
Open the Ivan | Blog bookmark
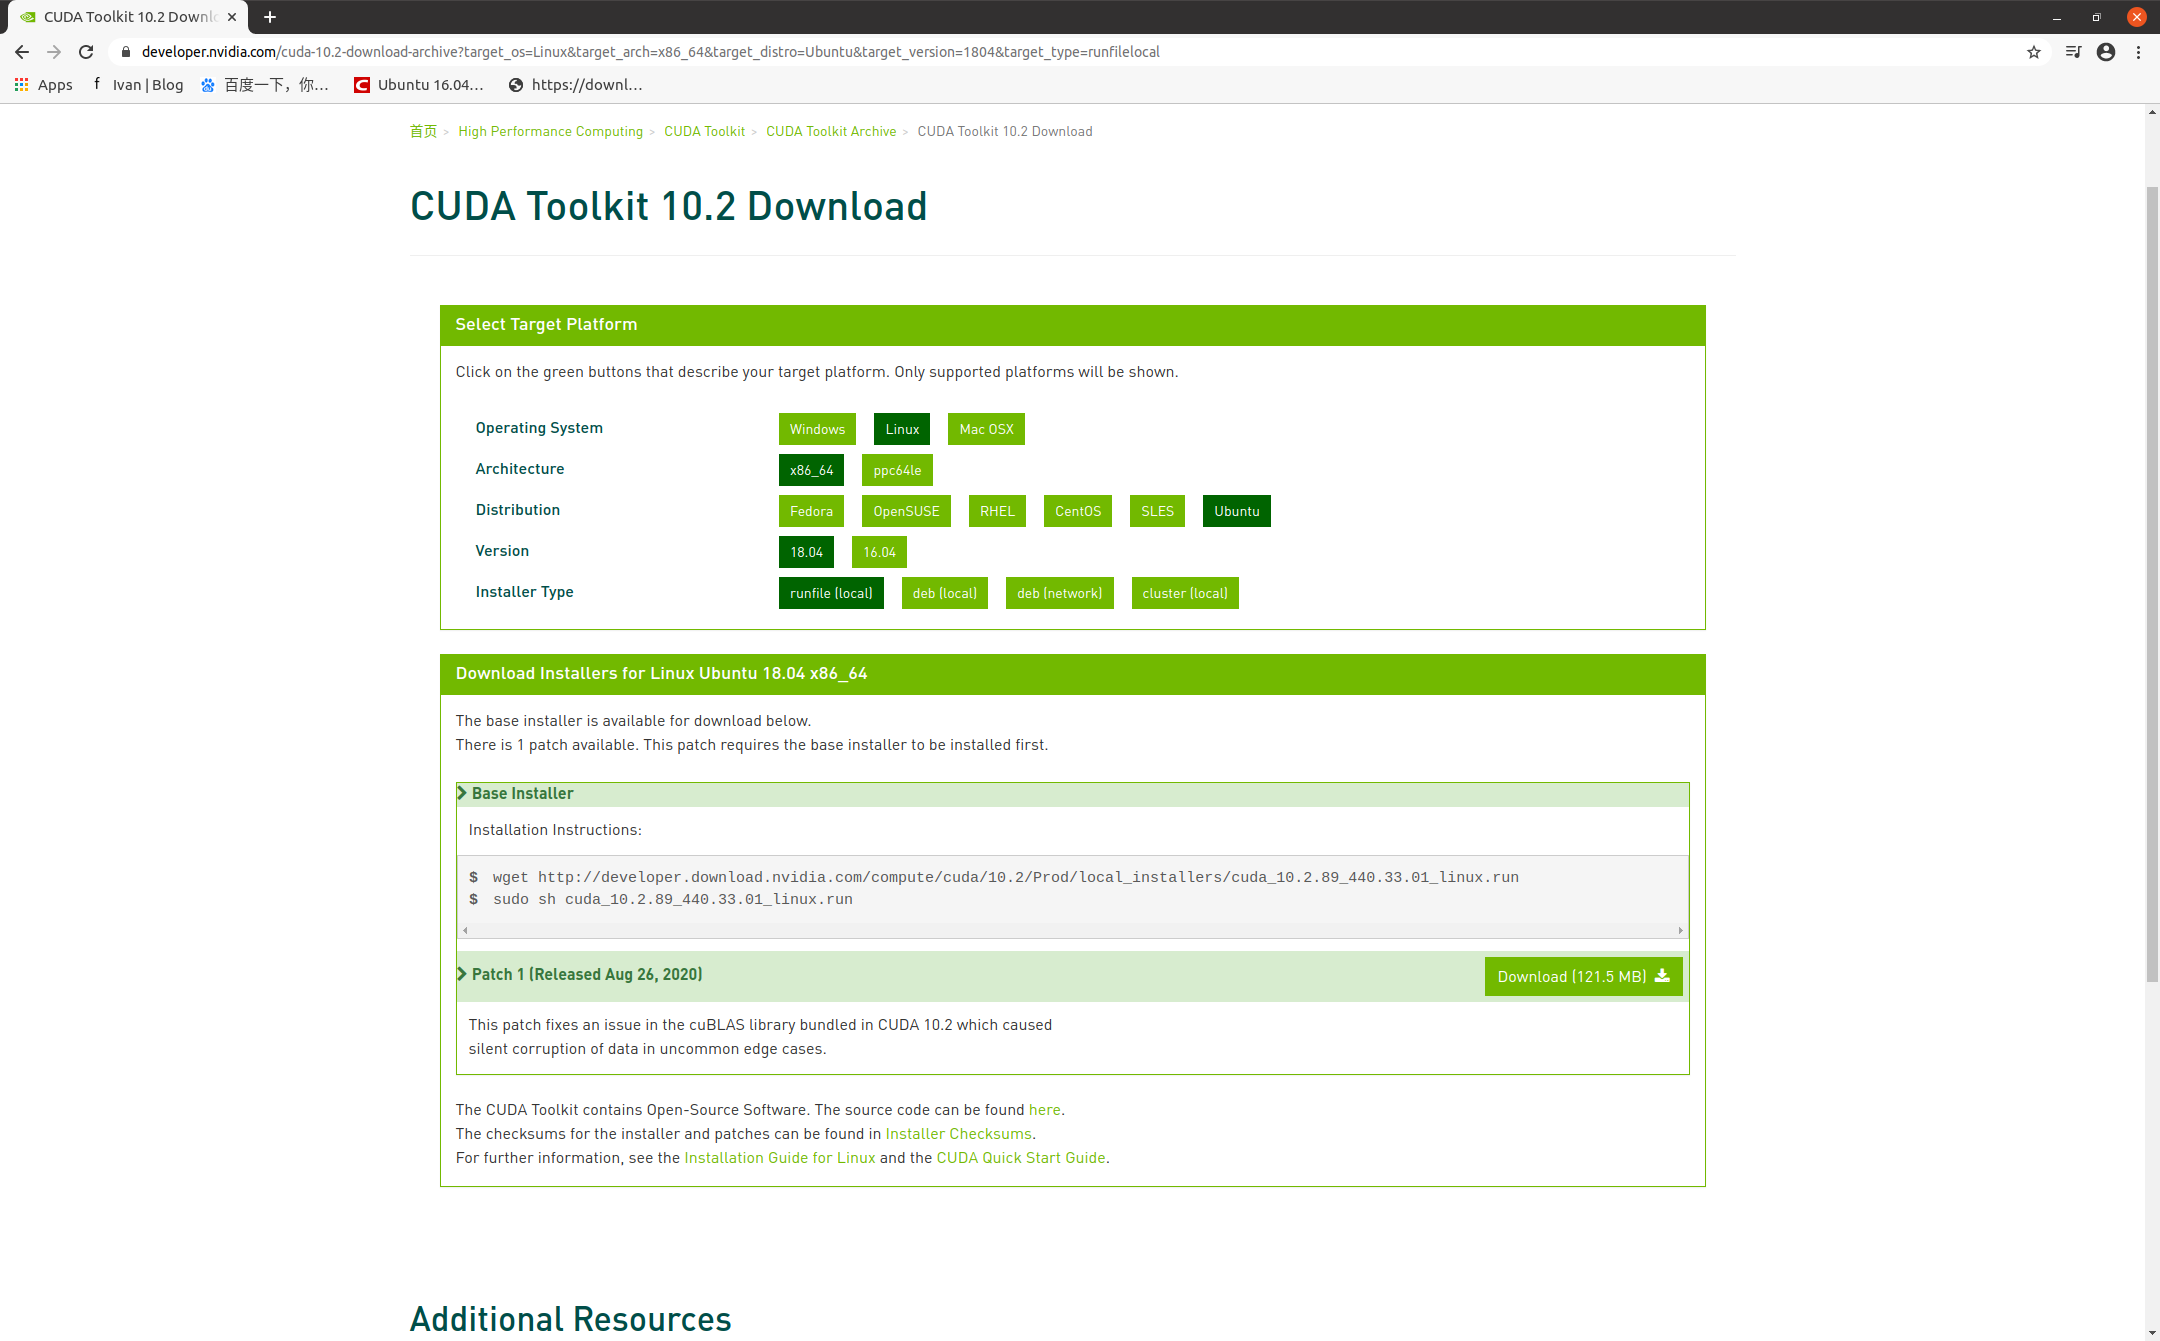point(138,85)
